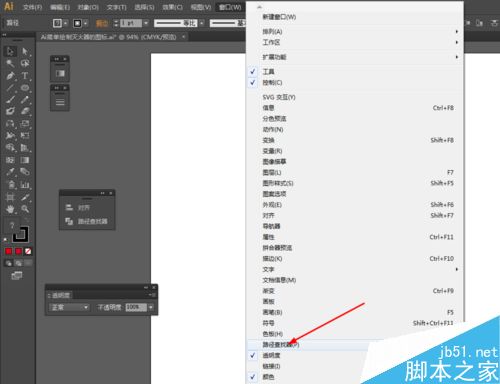The image size is (500, 384).
Task: Open the fill color dropdown in control bar
Action: pyautogui.click(x=66, y=23)
